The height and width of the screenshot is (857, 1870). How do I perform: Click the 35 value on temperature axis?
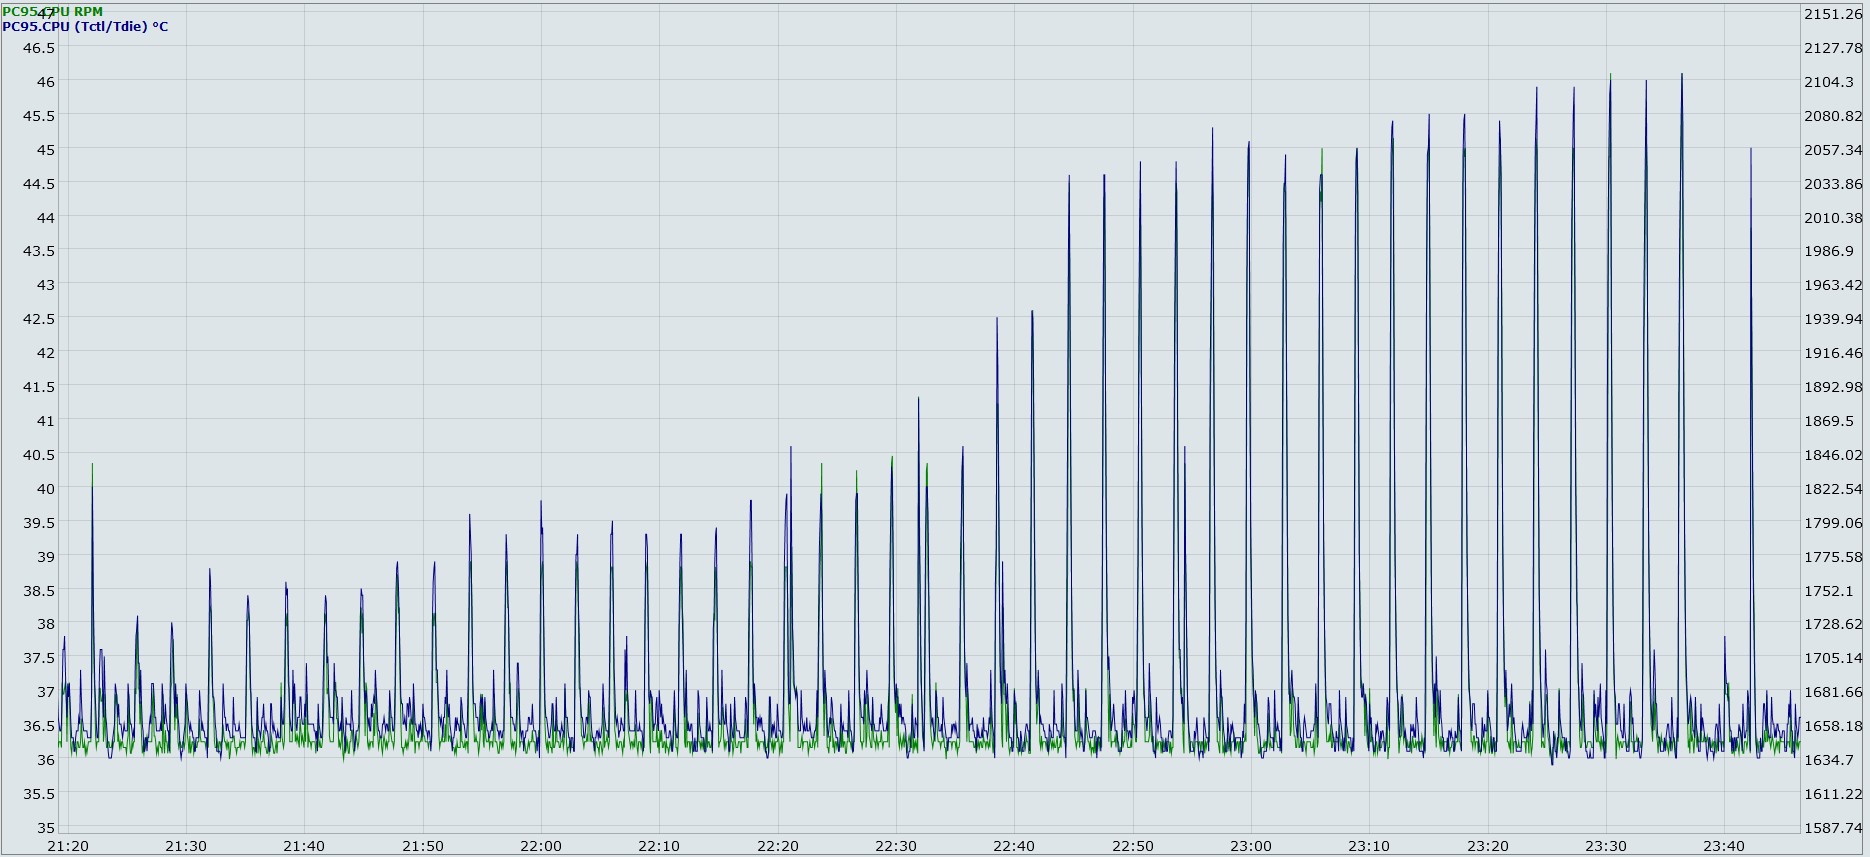[x=46, y=828]
